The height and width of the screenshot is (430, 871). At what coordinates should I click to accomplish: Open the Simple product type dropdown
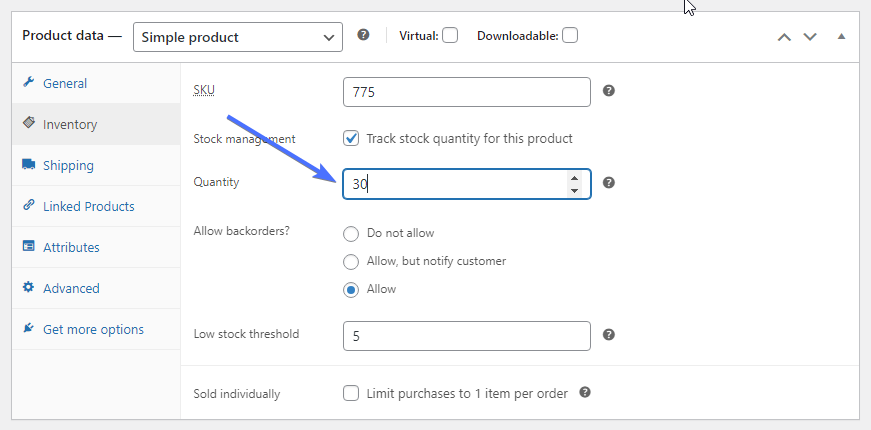click(238, 37)
